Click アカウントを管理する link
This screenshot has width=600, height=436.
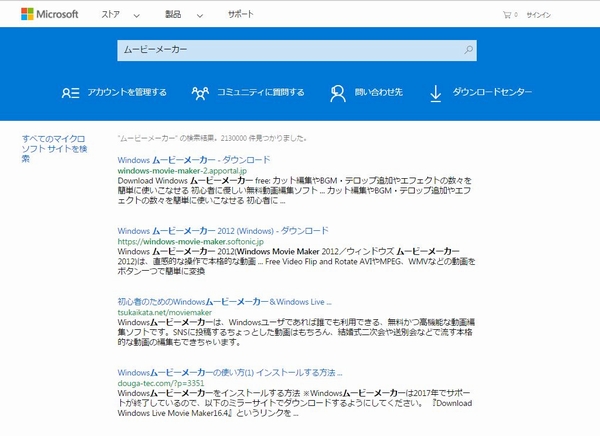click(127, 93)
